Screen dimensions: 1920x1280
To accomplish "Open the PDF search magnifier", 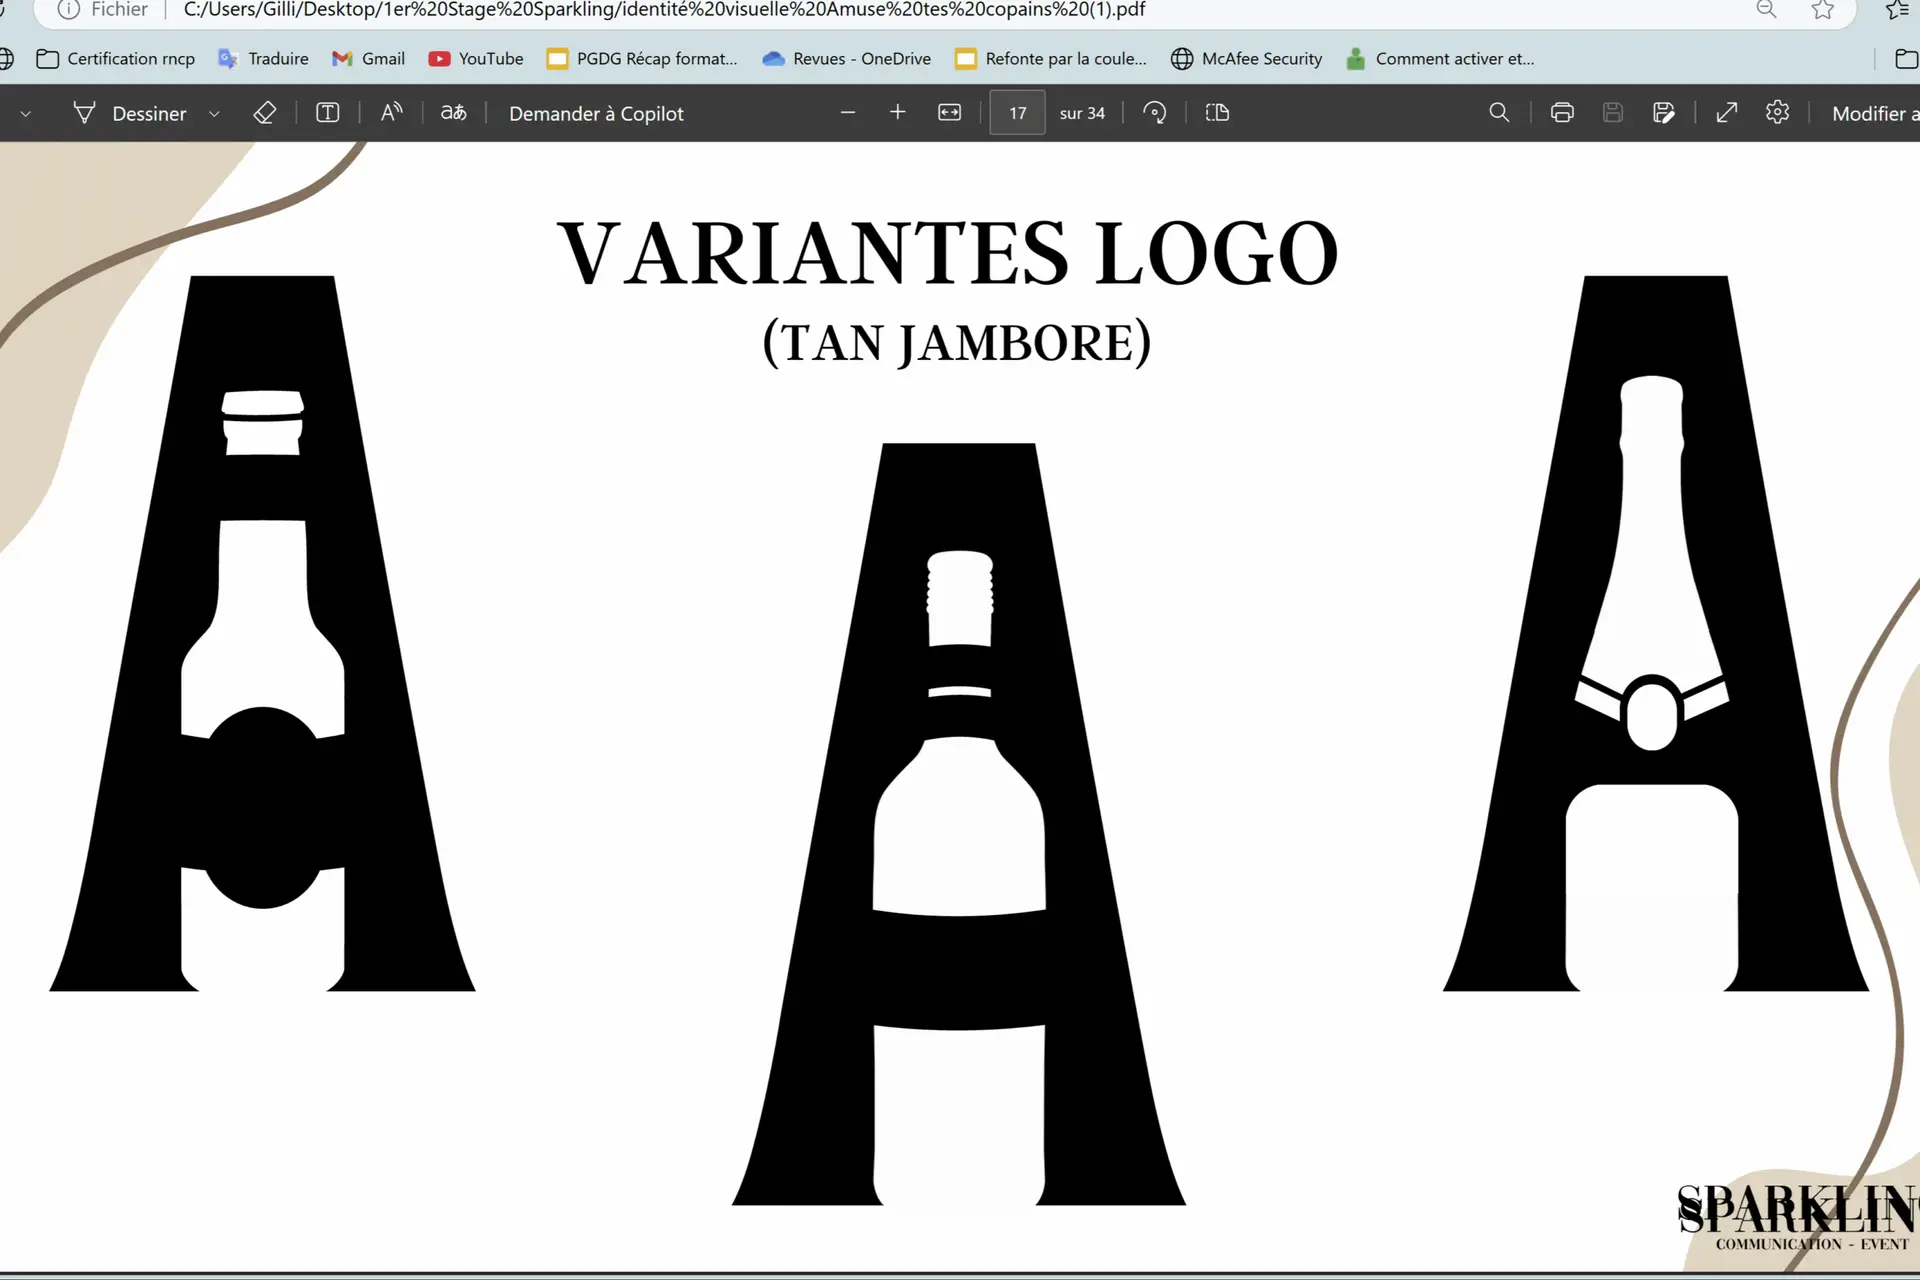I will [x=1499, y=113].
